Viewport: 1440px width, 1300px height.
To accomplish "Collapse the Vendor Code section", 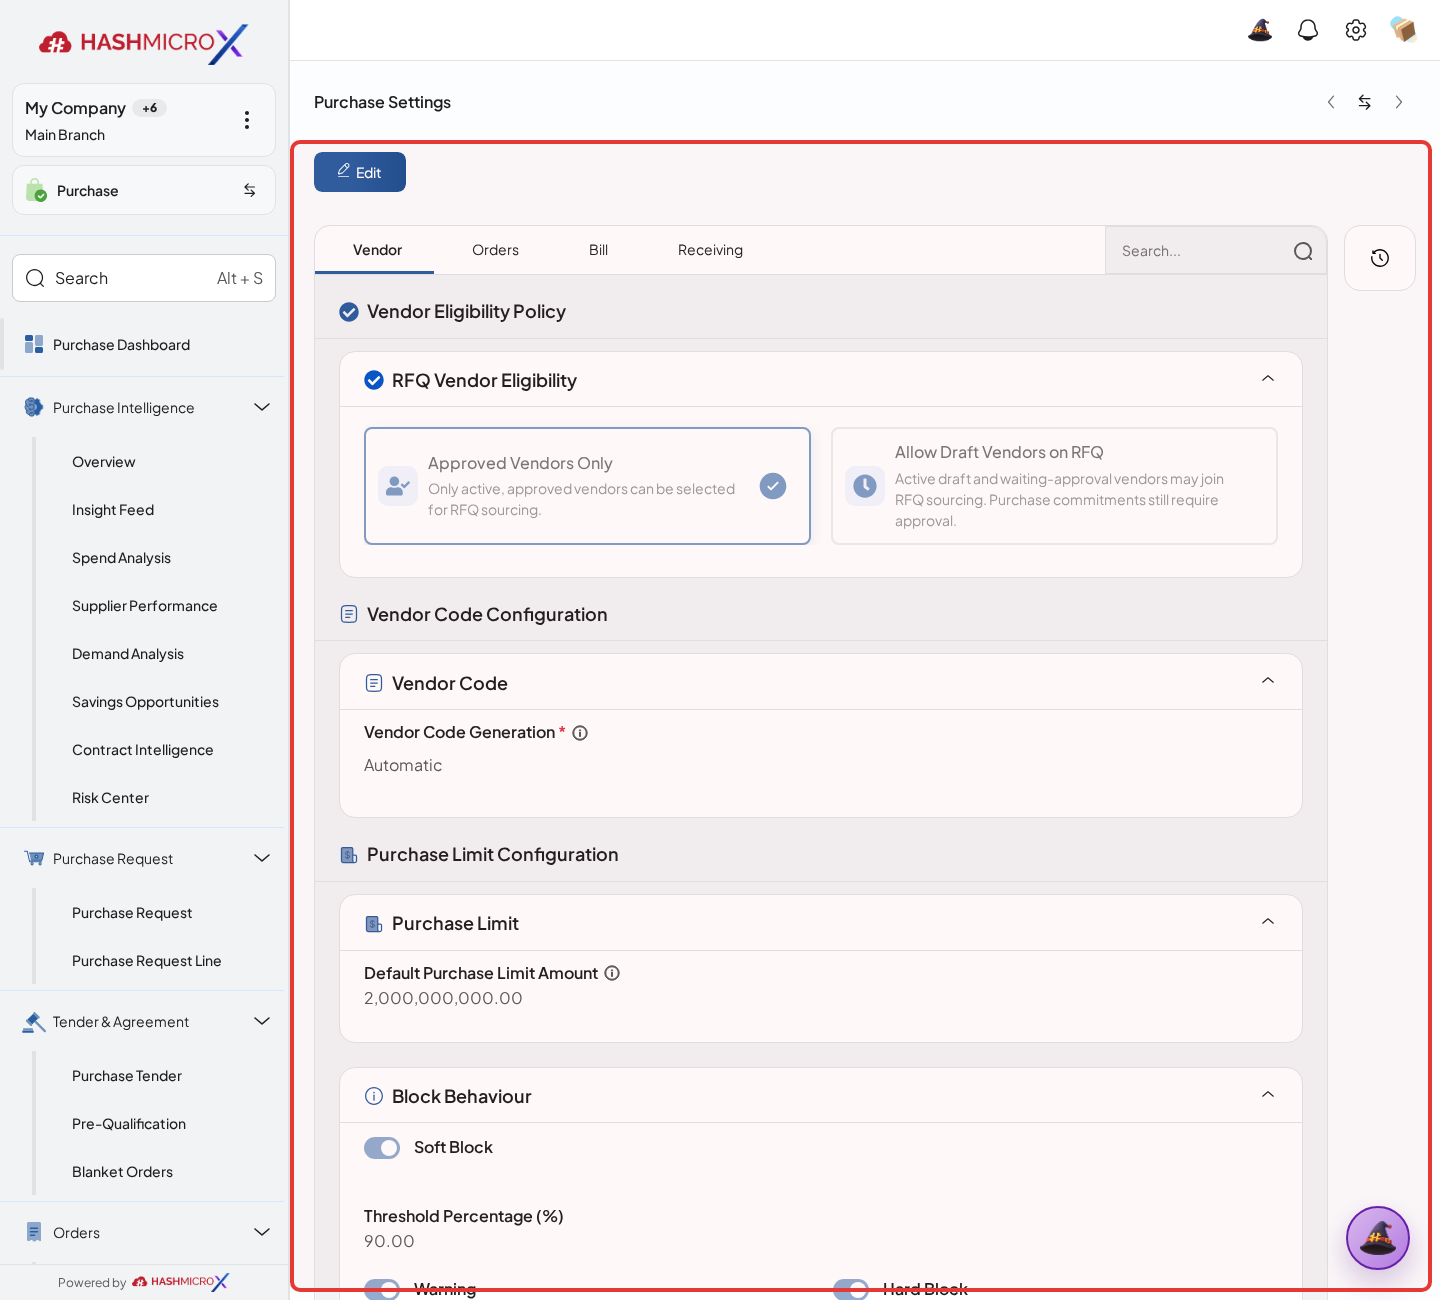I will [x=1268, y=681].
